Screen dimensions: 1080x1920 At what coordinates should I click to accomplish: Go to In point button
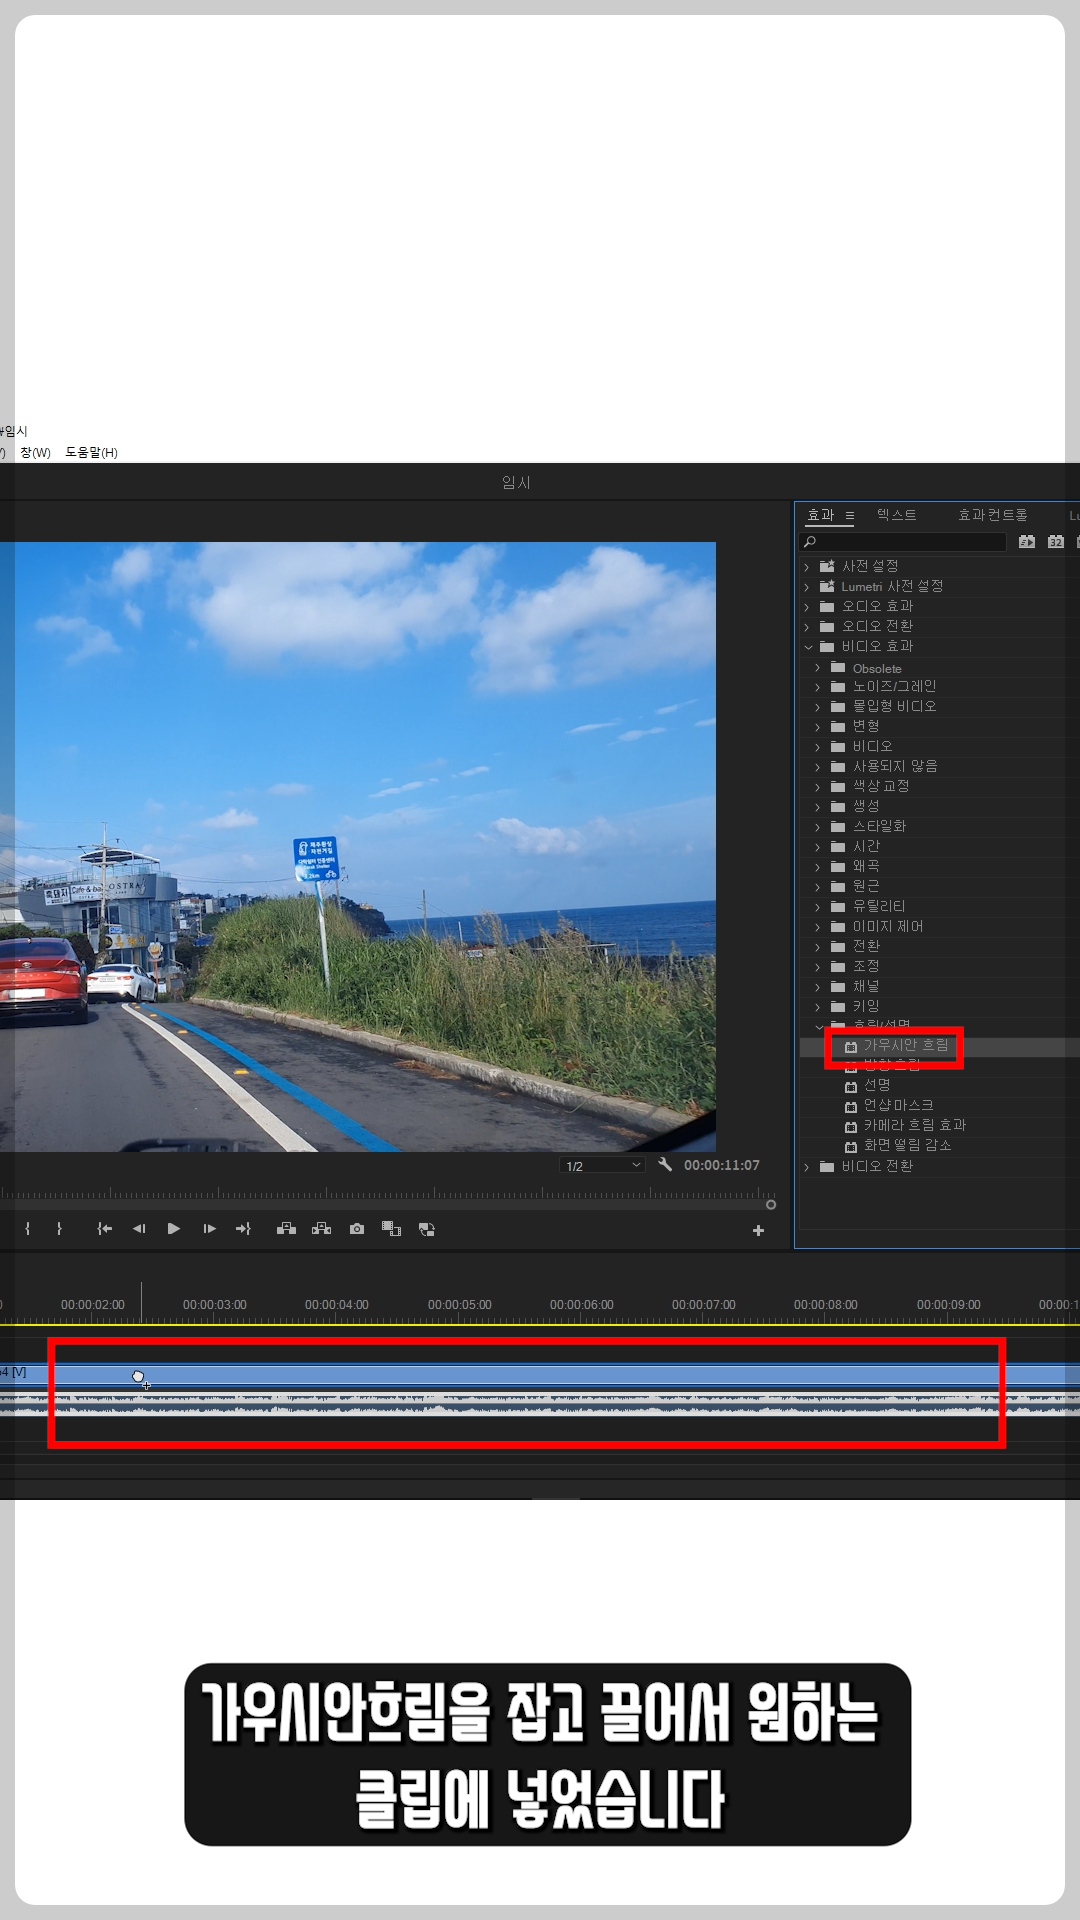tap(104, 1229)
